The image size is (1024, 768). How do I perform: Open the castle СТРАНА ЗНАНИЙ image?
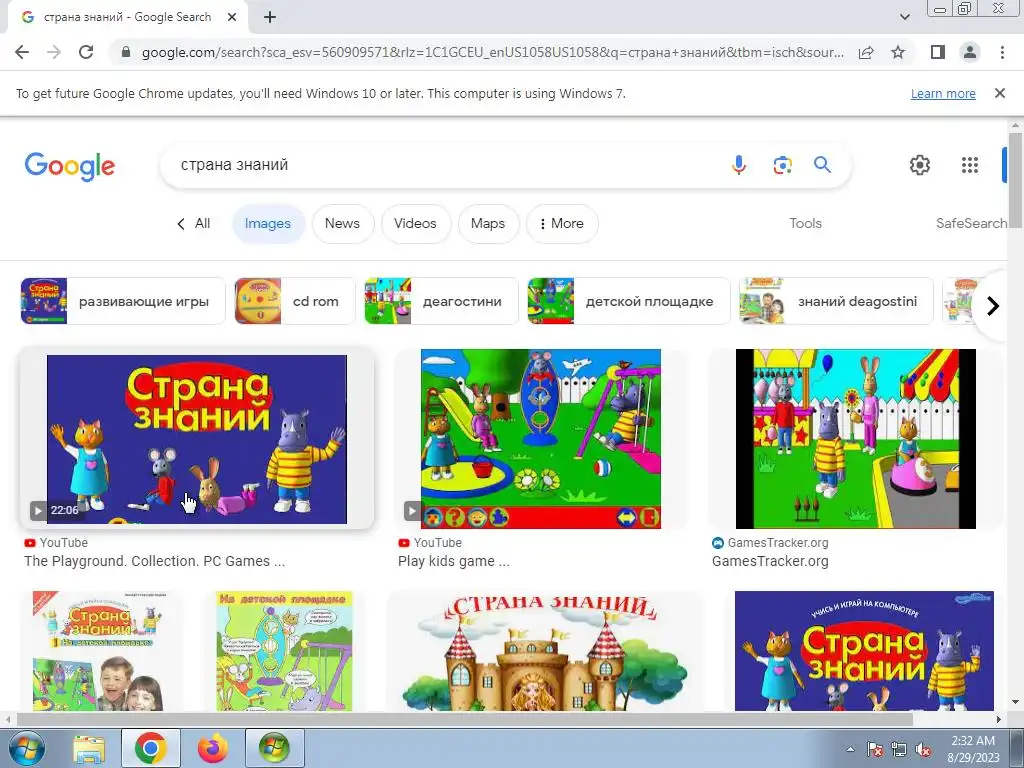545,651
